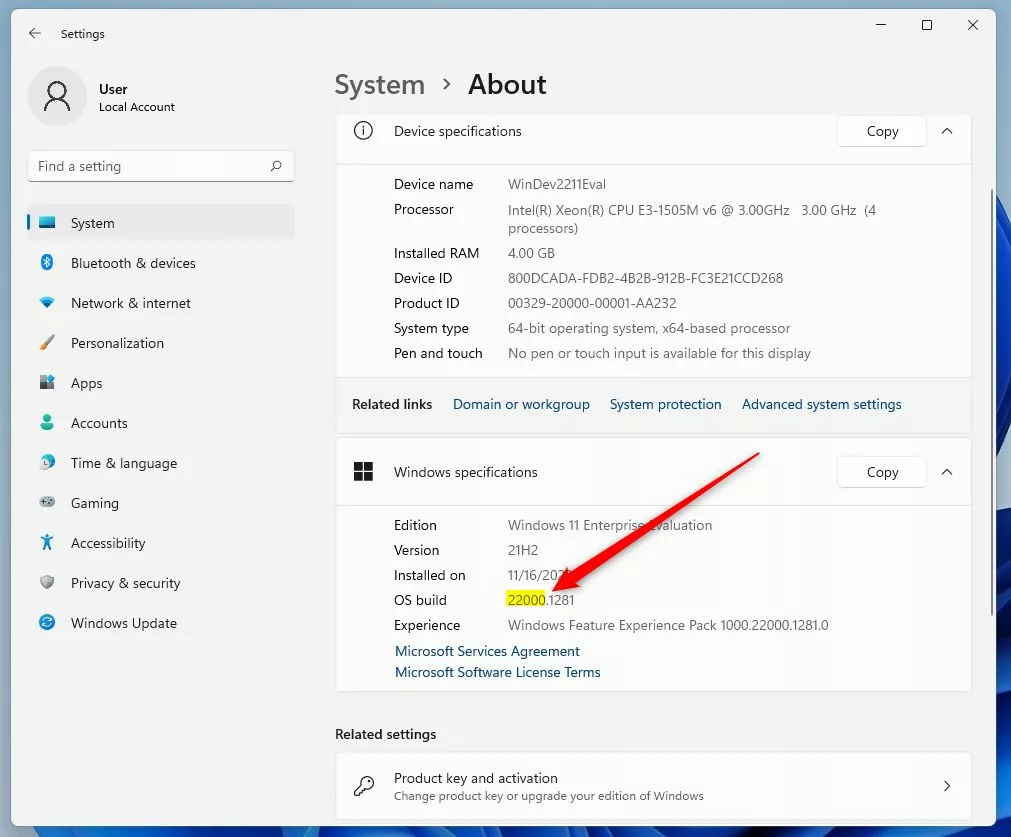Screen dimensions: 1011x837
Task: Click the User Local Account name
Action: coord(137,97)
